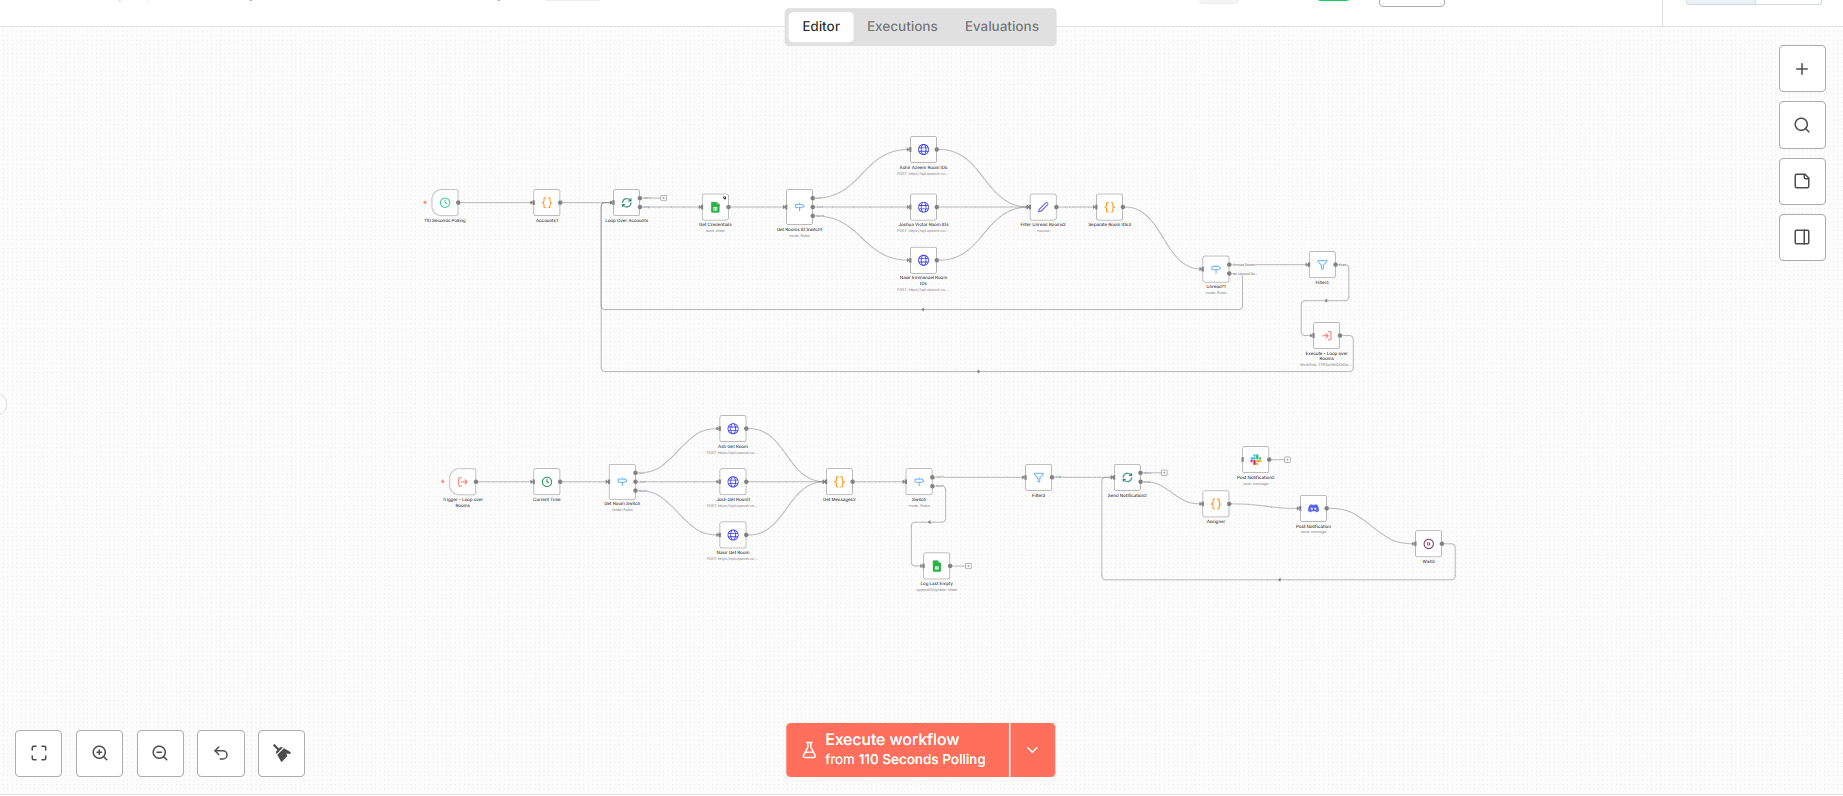This screenshot has width=1843, height=796.
Task: Click the Wait node icon
Action: coord(1428,544)
